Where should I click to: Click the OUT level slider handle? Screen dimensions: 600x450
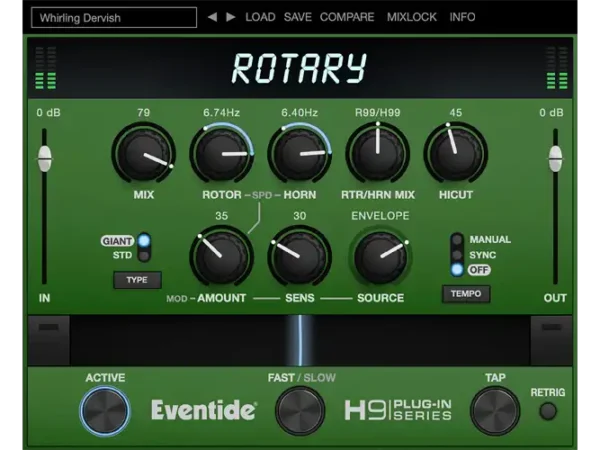pyautogui.click(x=555, y=159)
